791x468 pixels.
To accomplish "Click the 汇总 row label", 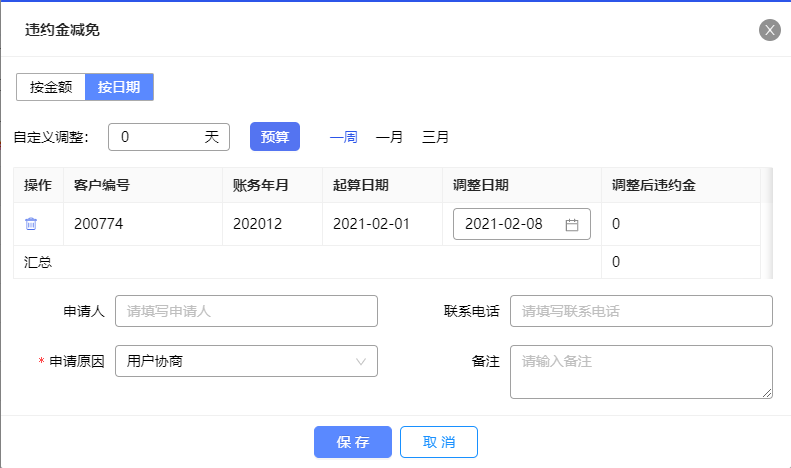I will pos(38,262).
